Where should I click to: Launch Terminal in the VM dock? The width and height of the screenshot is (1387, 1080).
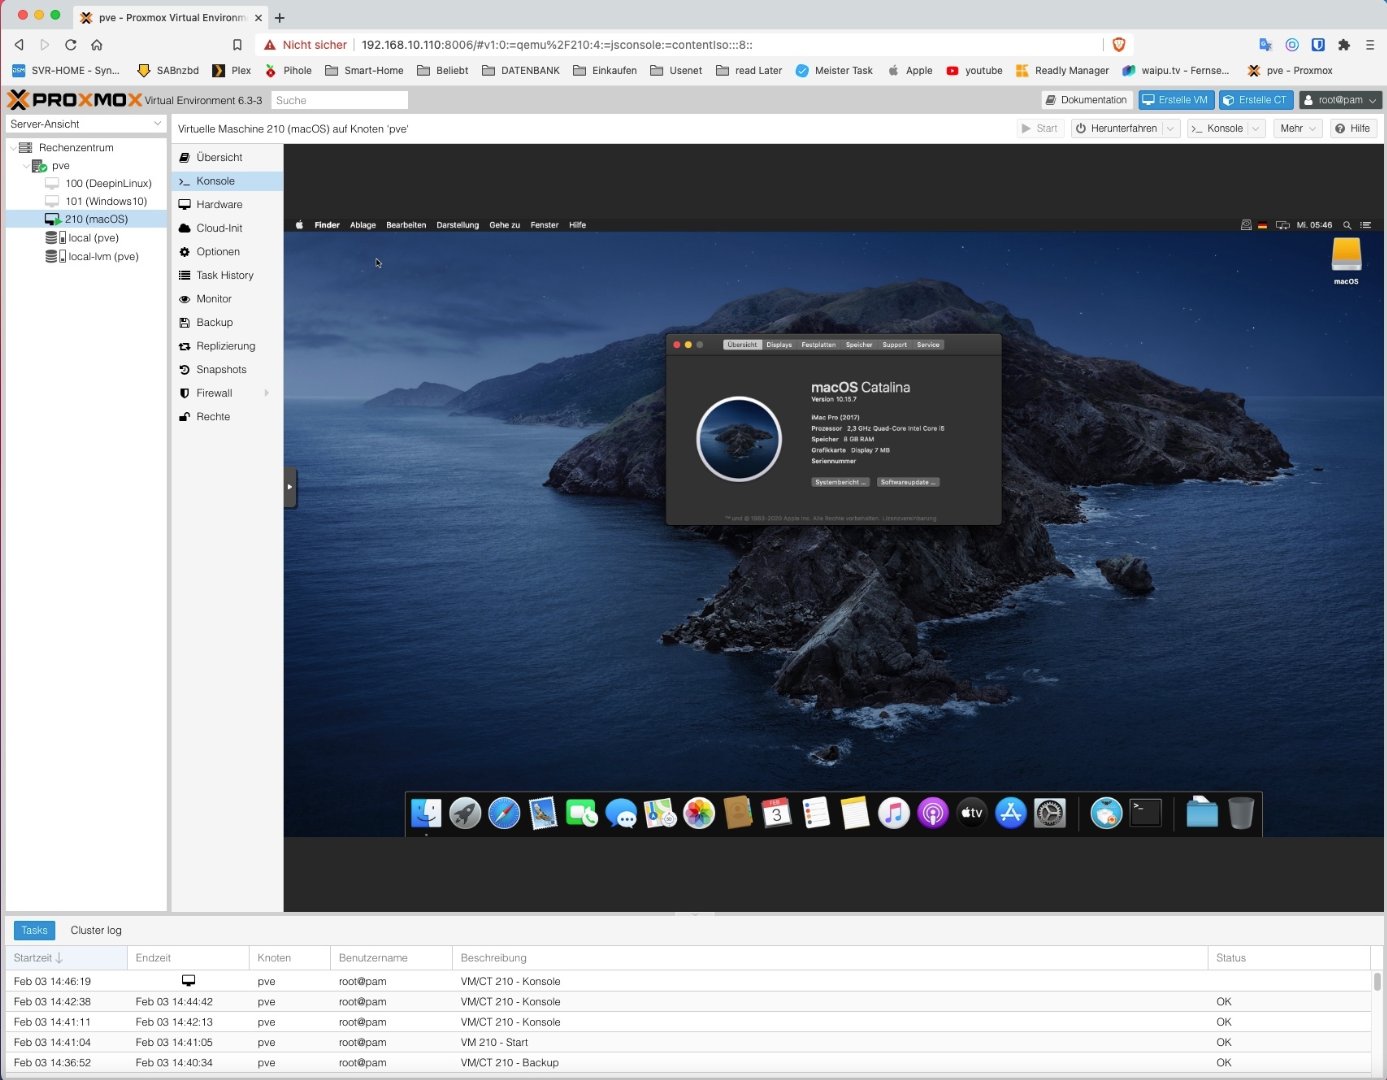[1146, 813]
